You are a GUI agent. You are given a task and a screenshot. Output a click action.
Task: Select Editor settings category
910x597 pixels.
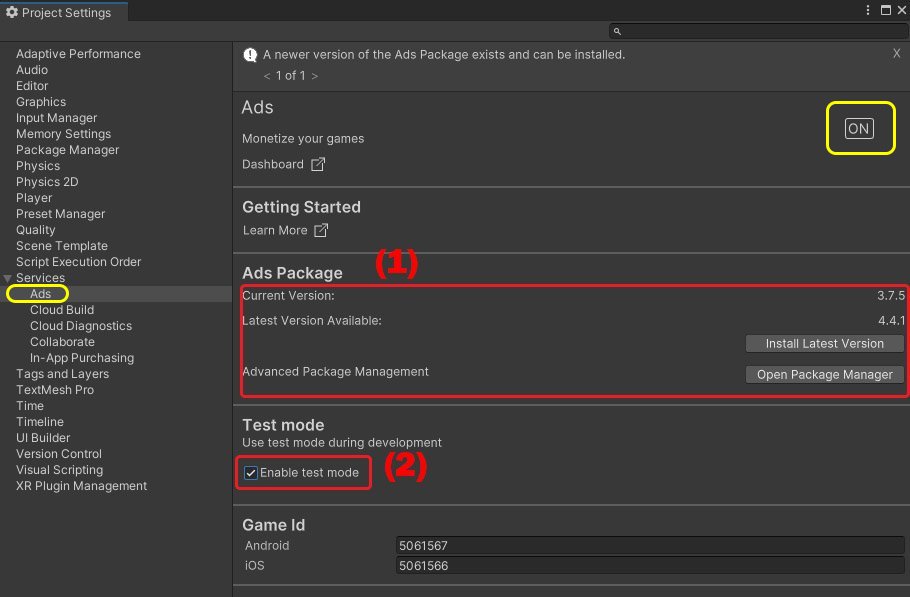coord(32,86)
